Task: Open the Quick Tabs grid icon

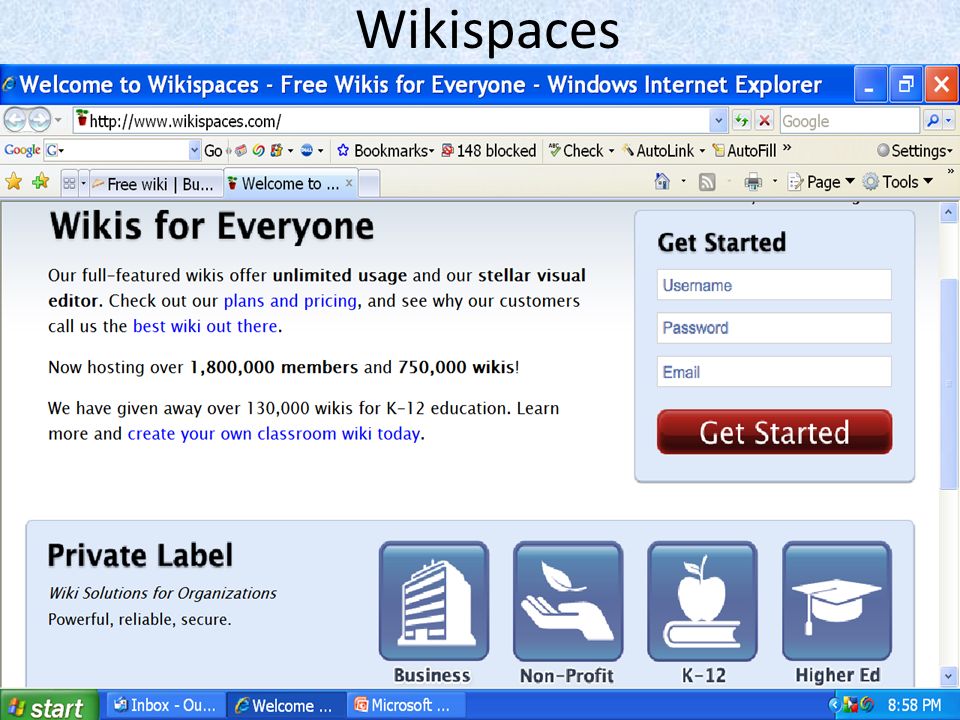Action: 69,183
